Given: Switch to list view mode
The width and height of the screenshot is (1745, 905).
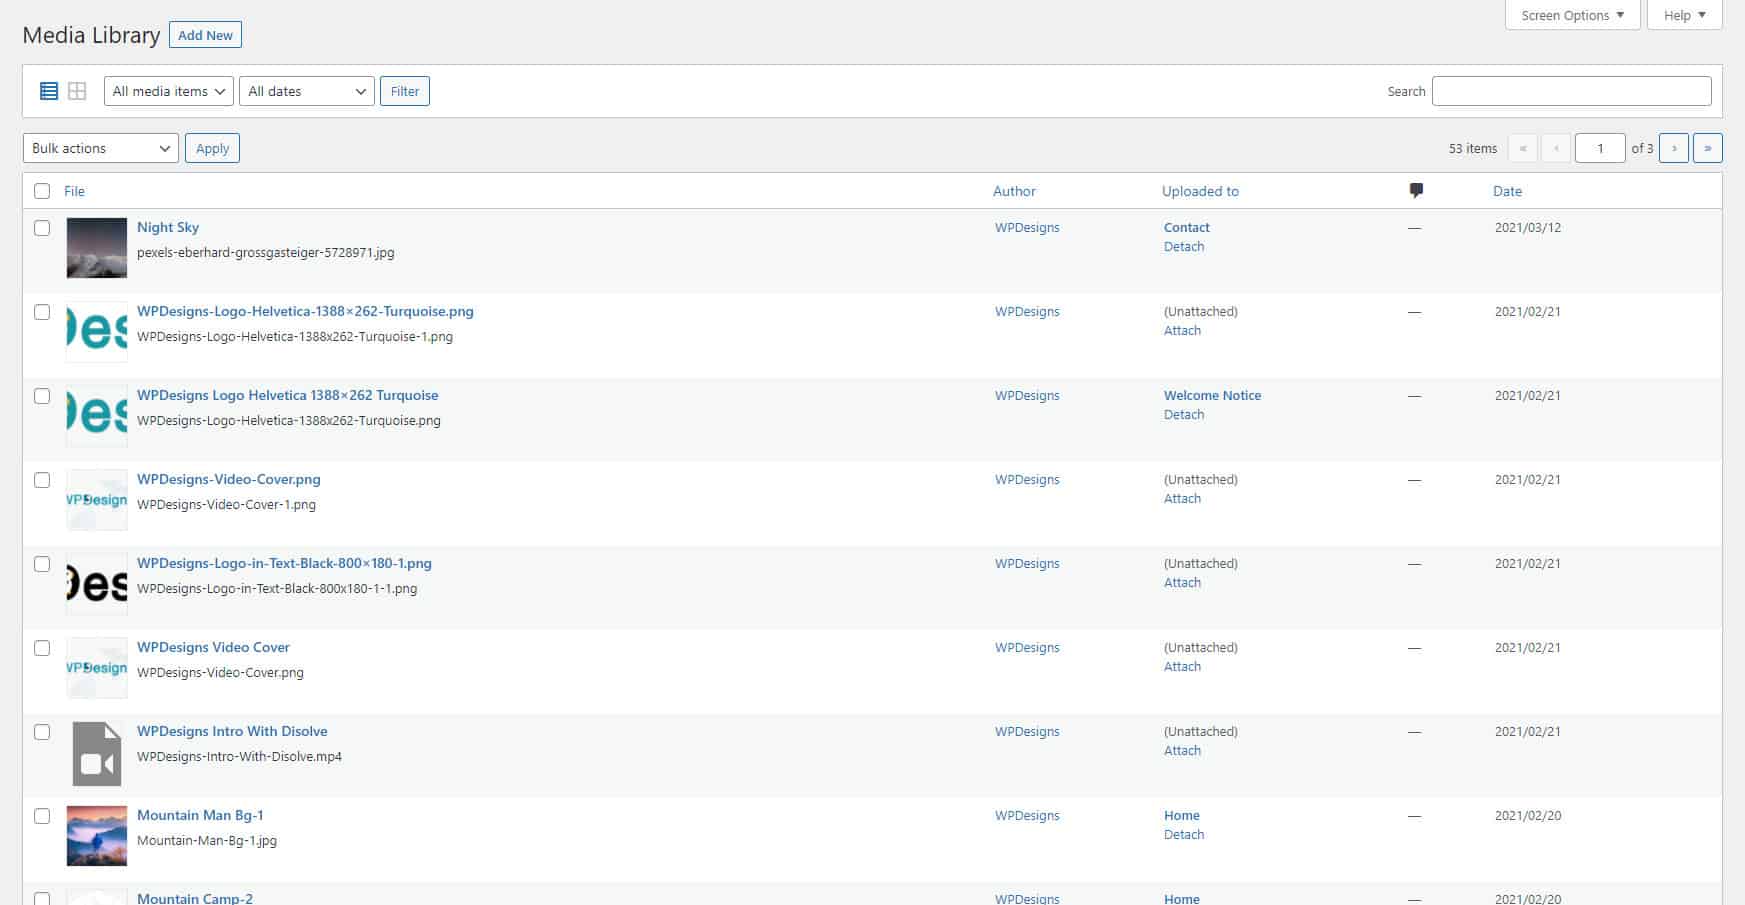Looking at the screenshot, I should [x=49, y=91].
